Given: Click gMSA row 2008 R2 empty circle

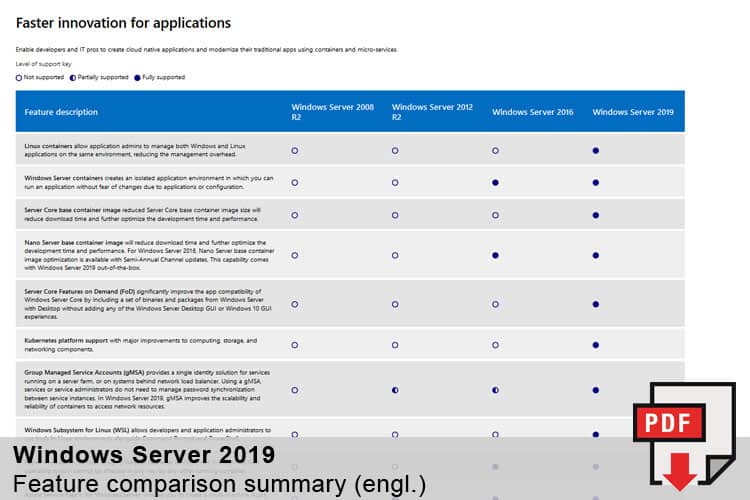Looking at the screenshot, I should [x=295, y=390].
